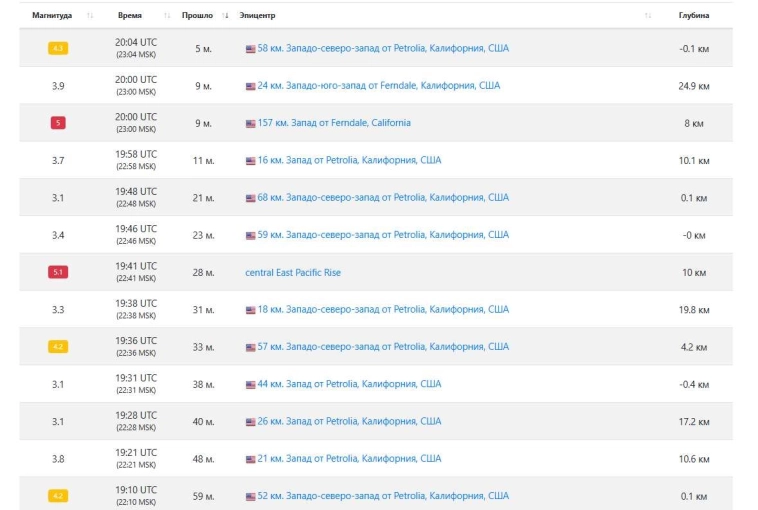The height and width of the screenshot is (510, 758).
Task: Click the Эпицентр column header label
Action: (258, 16)
